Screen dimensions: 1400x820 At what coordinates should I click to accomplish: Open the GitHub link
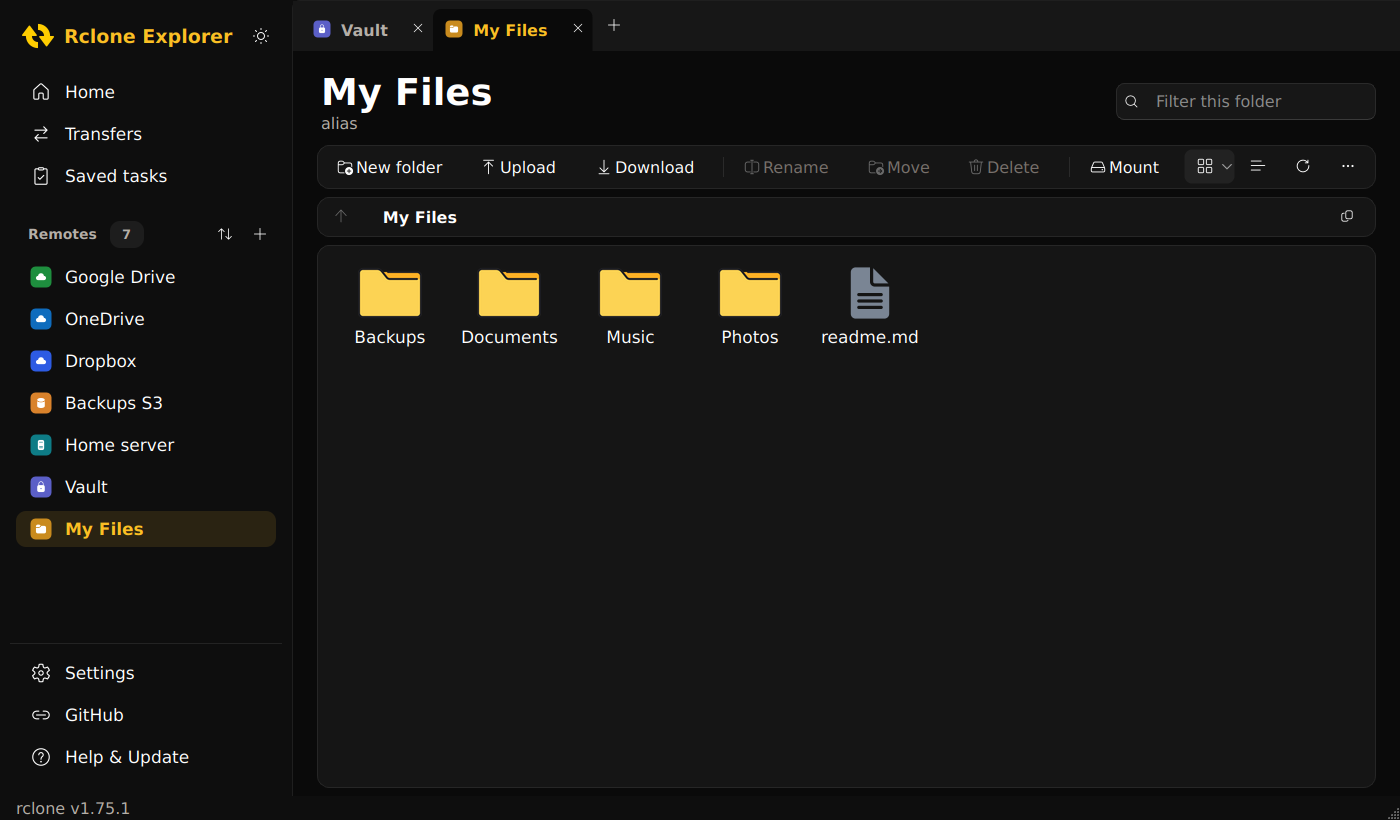pos(146,715)
